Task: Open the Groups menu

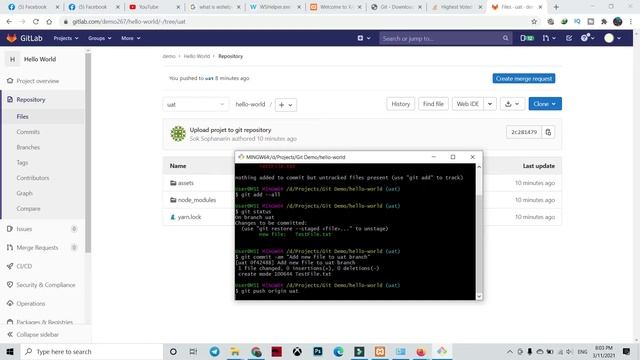Action: 99,38
